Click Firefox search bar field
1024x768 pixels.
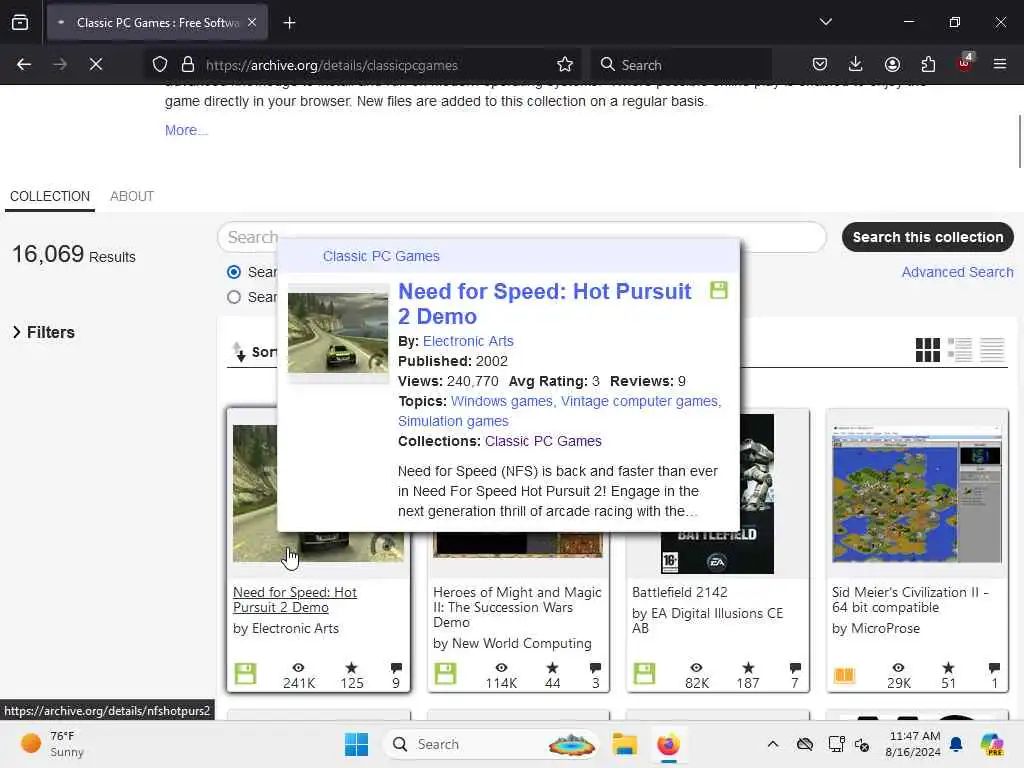681,64
